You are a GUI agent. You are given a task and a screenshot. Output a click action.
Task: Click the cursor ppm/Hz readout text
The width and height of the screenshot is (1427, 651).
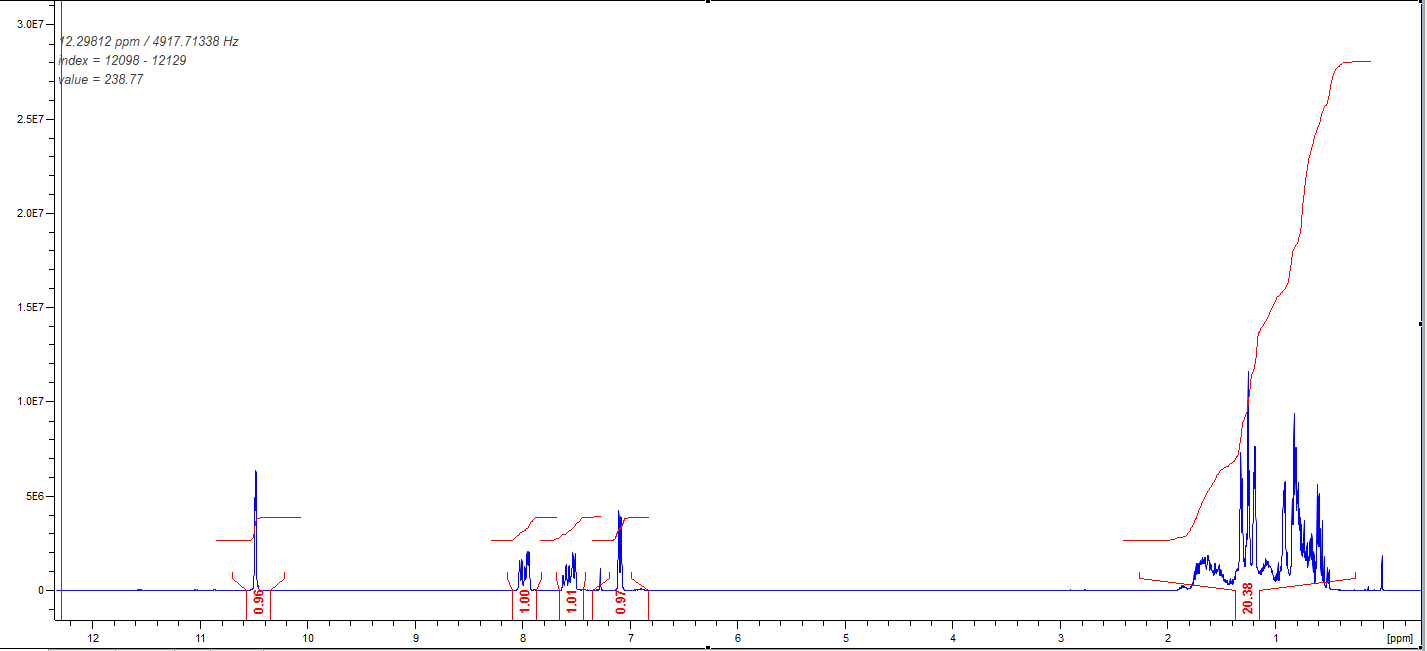coord(148,42)
